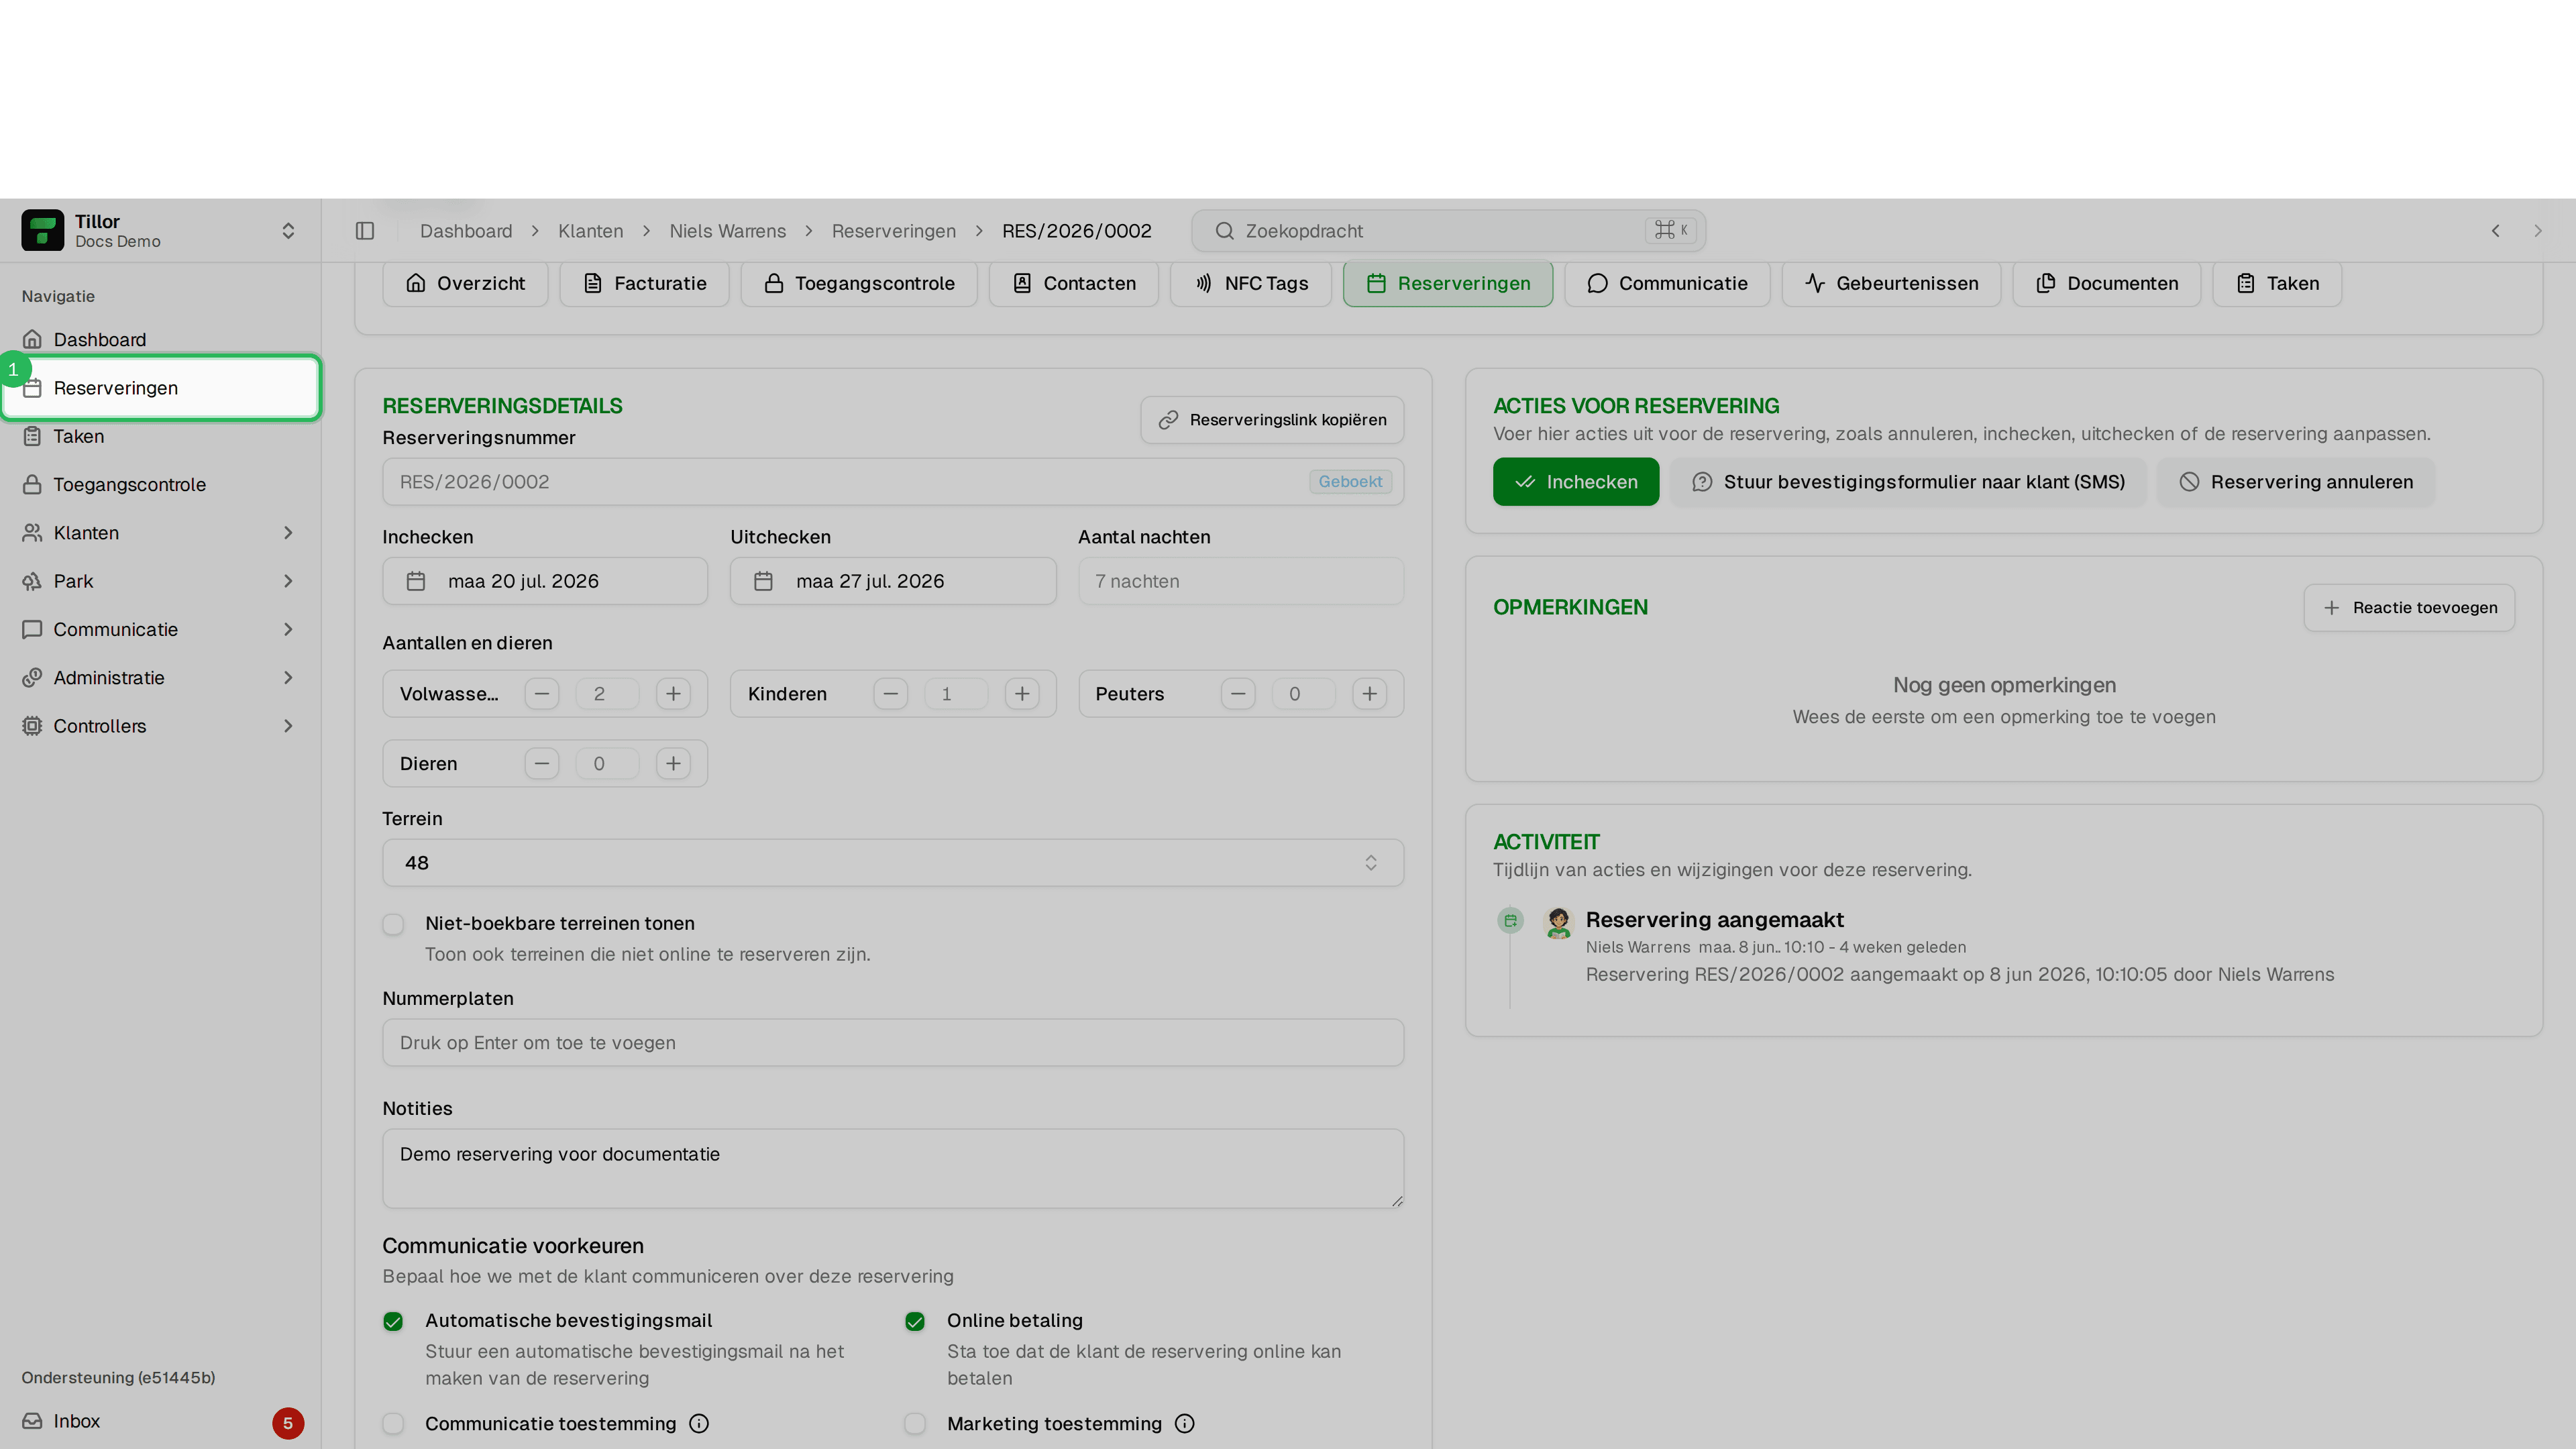This screenshot has height=1449, width=2576.
Task: Open Toegangscontrole in the sidebar
Action: [x=160, y=485]
